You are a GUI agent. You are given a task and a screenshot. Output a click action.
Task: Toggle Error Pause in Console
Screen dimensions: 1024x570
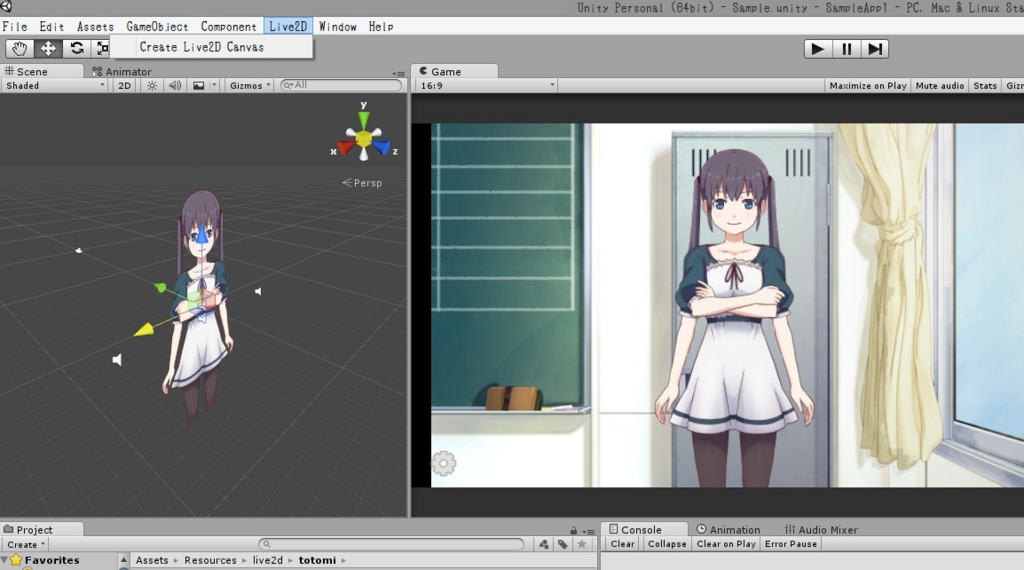click(x=790, y=544)
